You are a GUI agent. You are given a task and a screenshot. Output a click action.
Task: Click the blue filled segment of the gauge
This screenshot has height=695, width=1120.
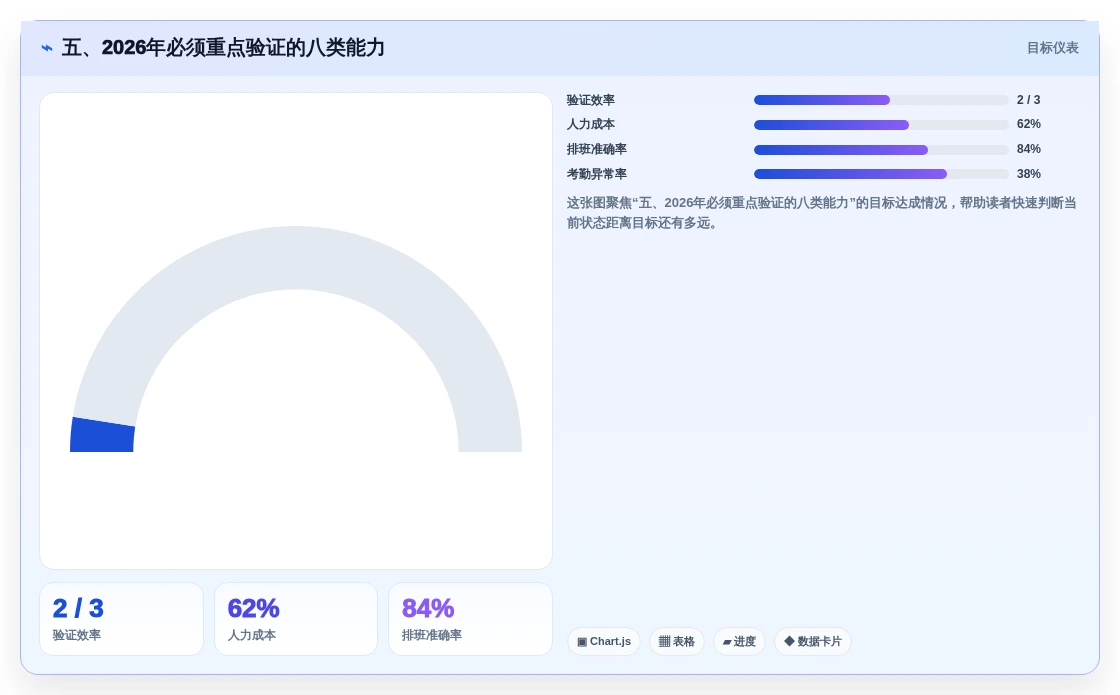click(x=102, y=436)
